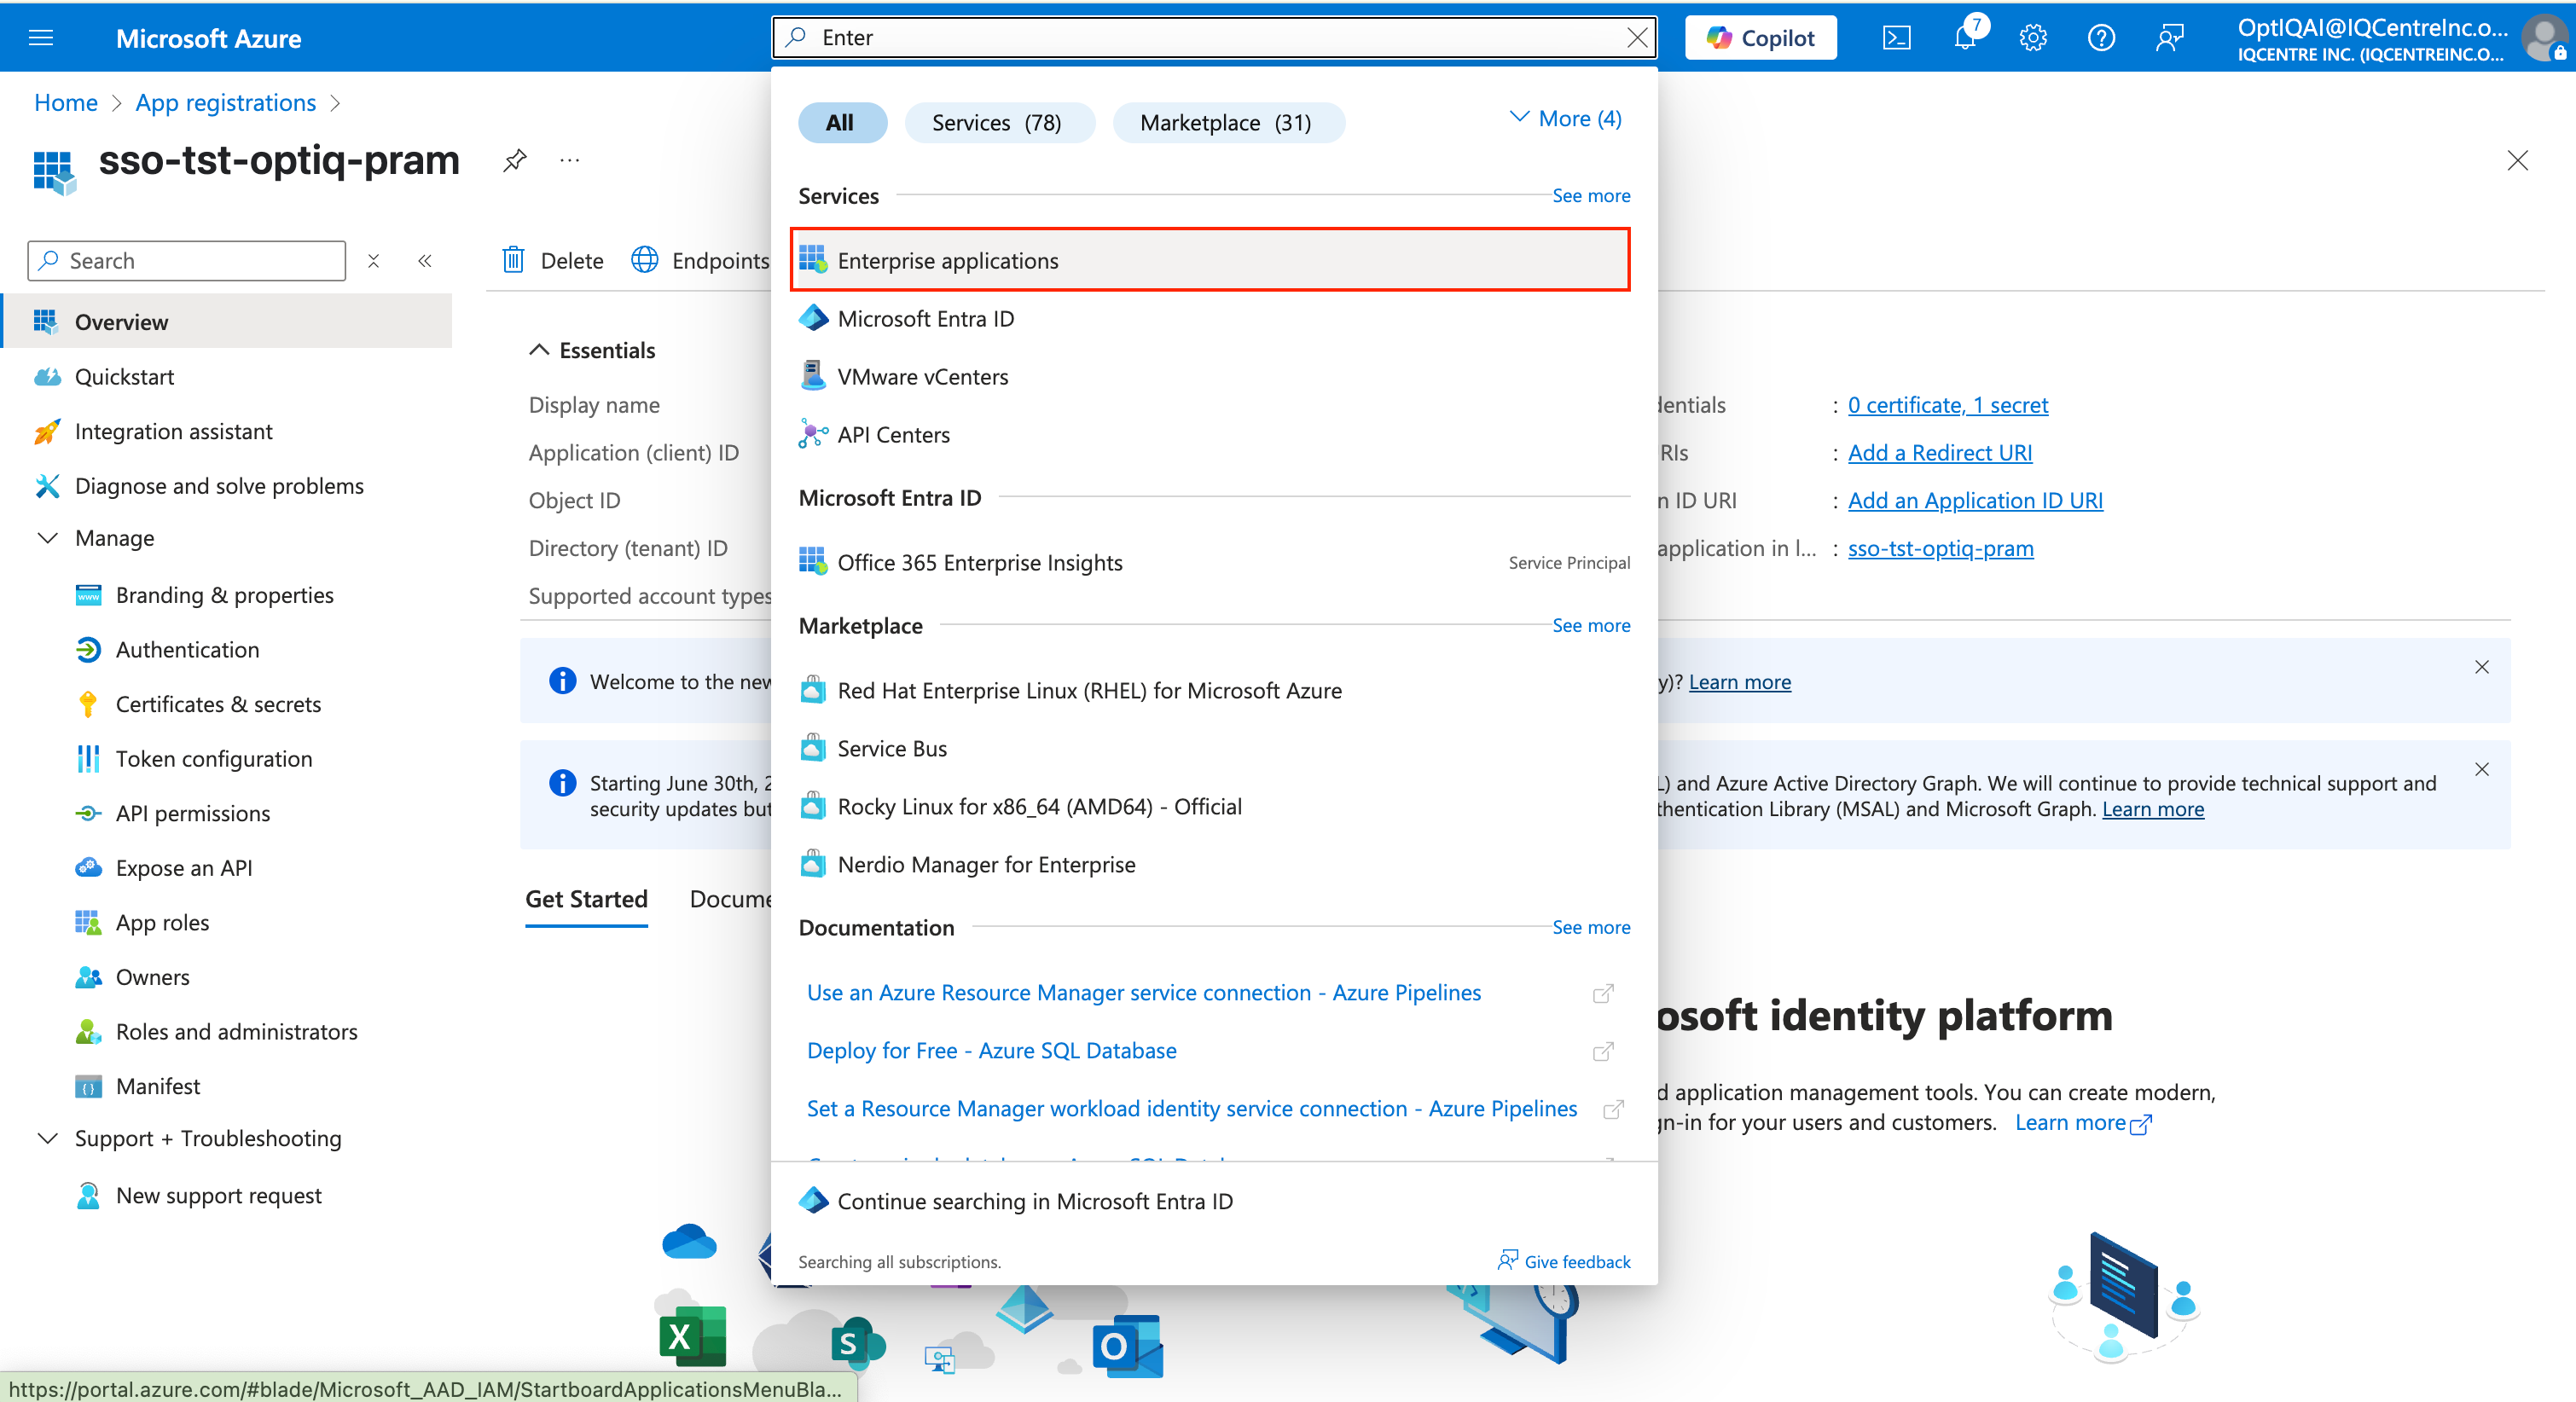Open Deploy for Free Azure SQL doc
Screen dimensions: 2576x1402
pos(991,1051)
